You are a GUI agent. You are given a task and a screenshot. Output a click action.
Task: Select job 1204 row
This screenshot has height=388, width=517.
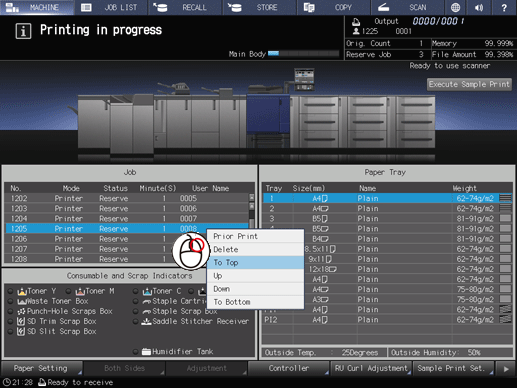127,219
